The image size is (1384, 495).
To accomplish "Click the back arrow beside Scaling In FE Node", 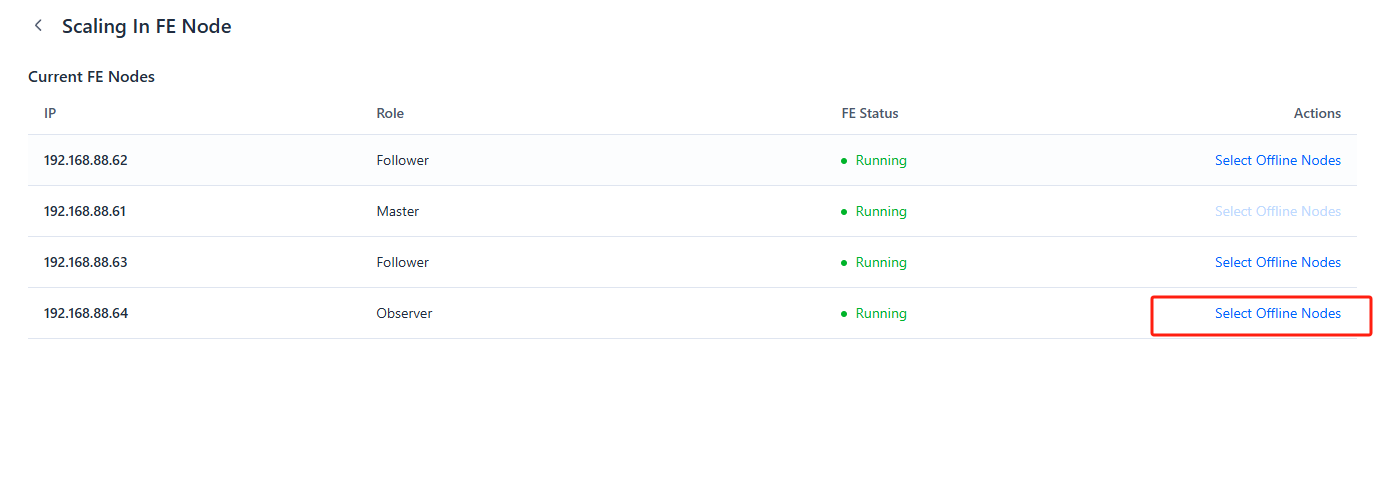I will pyautogui.click(x=38, y=26).
